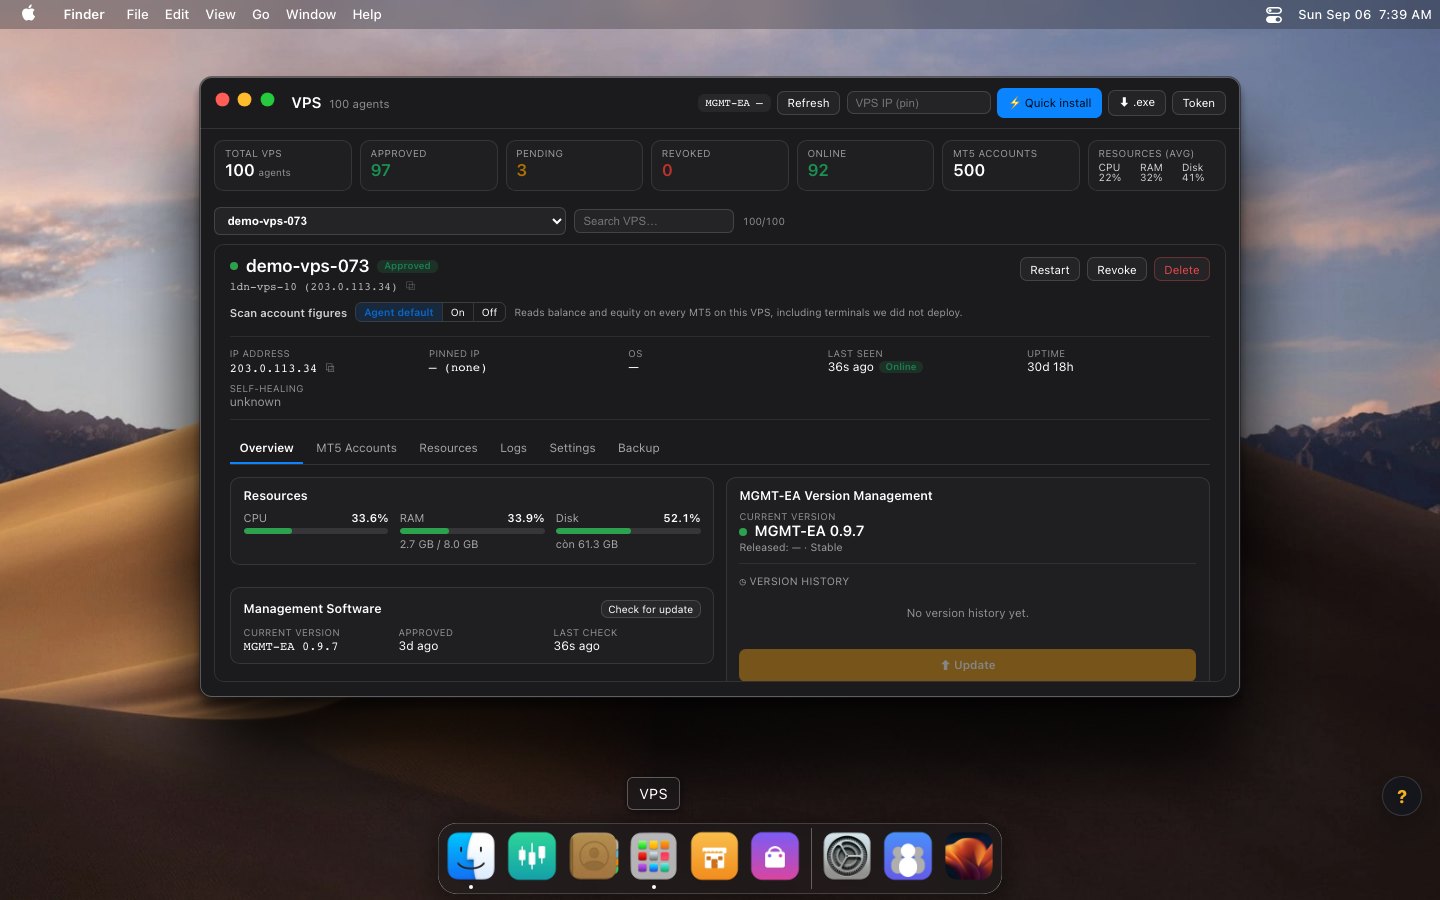Select the Pending 3 stat card

[x=574, y=165]
